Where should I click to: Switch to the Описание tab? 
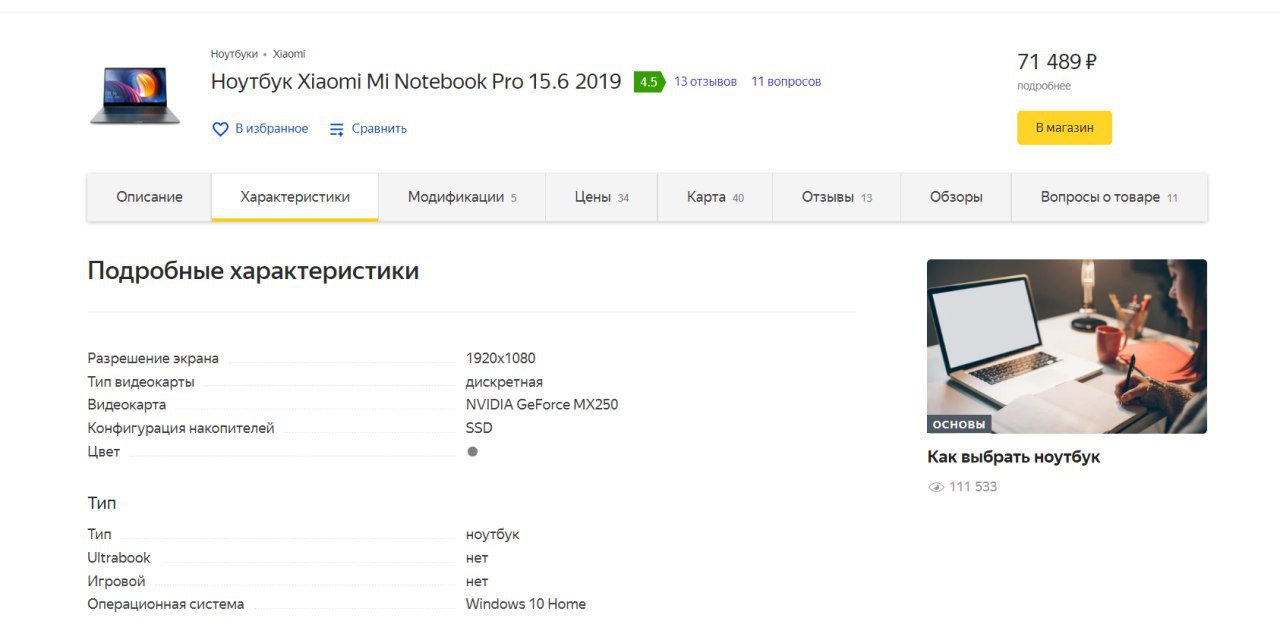pyautogui.click(x=149, y=197)
